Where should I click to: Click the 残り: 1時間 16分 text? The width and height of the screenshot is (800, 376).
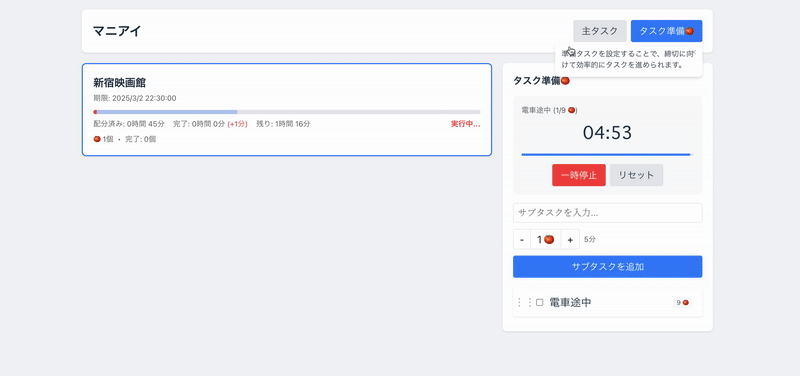pos(283,124)
